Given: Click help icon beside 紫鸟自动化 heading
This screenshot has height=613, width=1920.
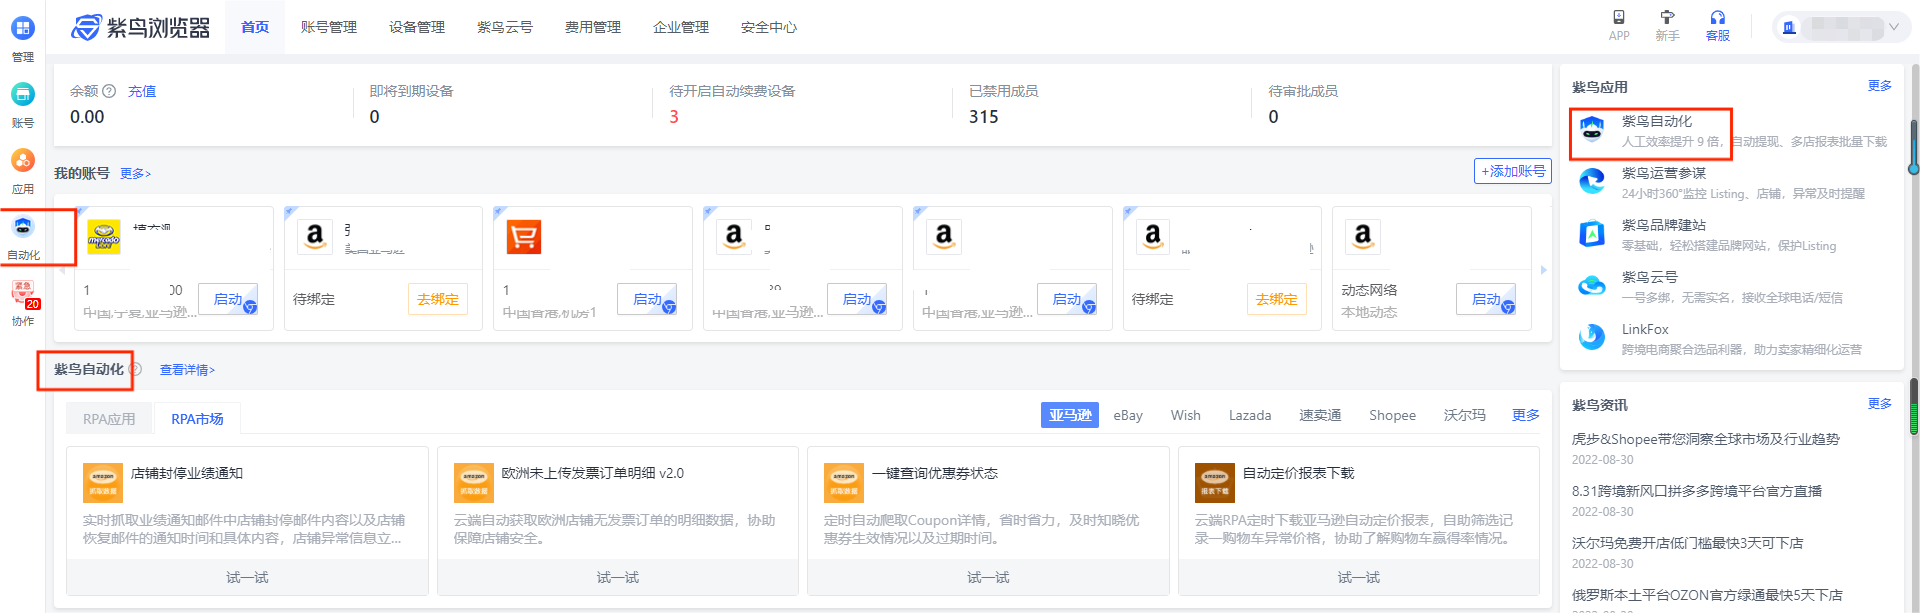Looking at the screenshot, I should (x=135, y=369).
